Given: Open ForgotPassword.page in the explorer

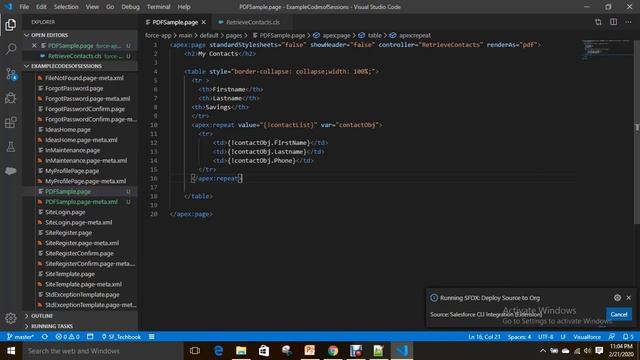Looking at the screenshot, I should click(74, 88).
